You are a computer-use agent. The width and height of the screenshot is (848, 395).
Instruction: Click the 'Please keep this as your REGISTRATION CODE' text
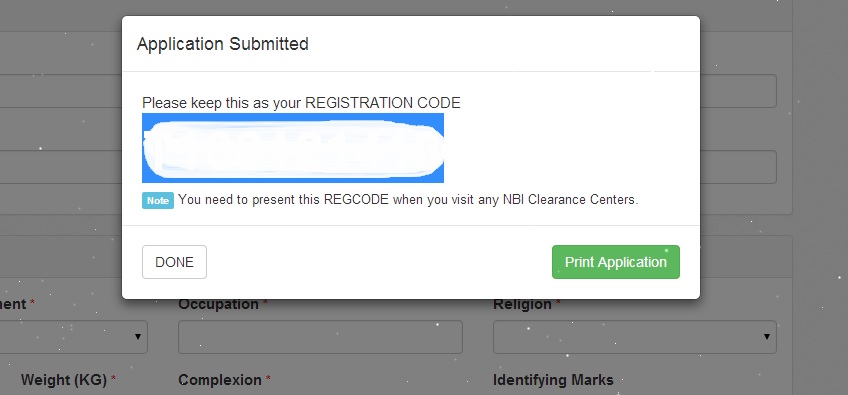tap(301, 103)
